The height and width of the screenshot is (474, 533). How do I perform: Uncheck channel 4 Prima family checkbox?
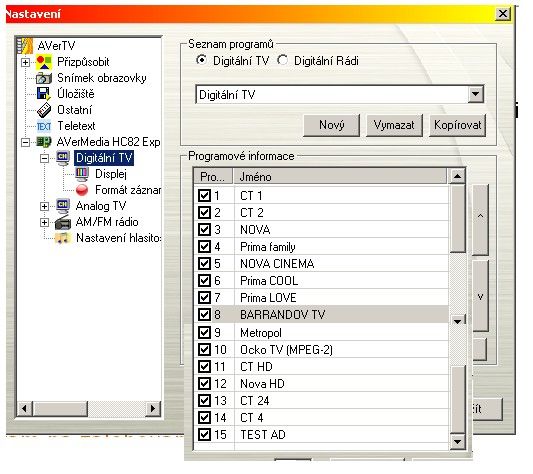point(204,247)
